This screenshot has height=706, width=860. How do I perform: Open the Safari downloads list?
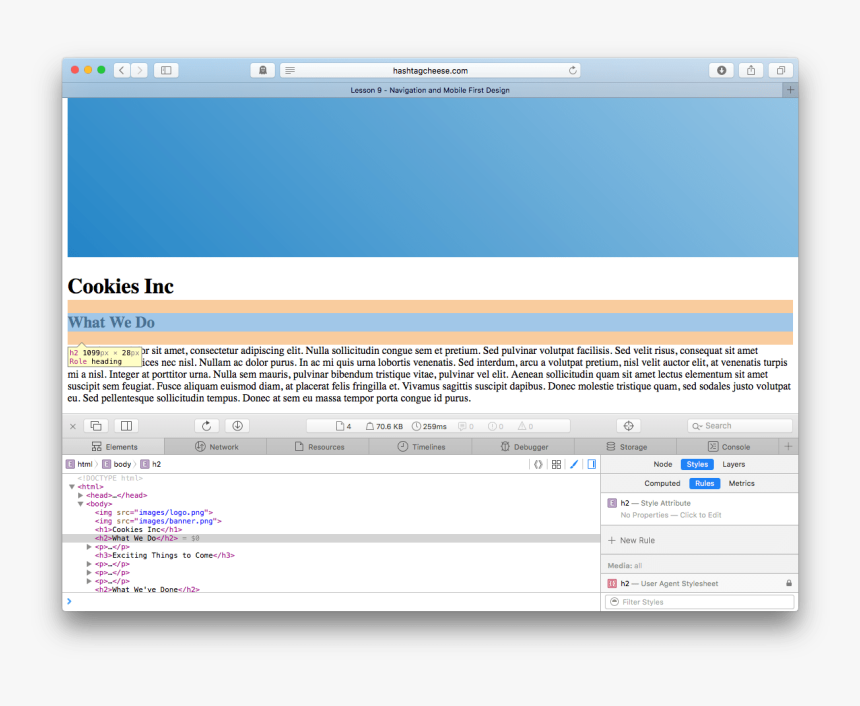721,70
